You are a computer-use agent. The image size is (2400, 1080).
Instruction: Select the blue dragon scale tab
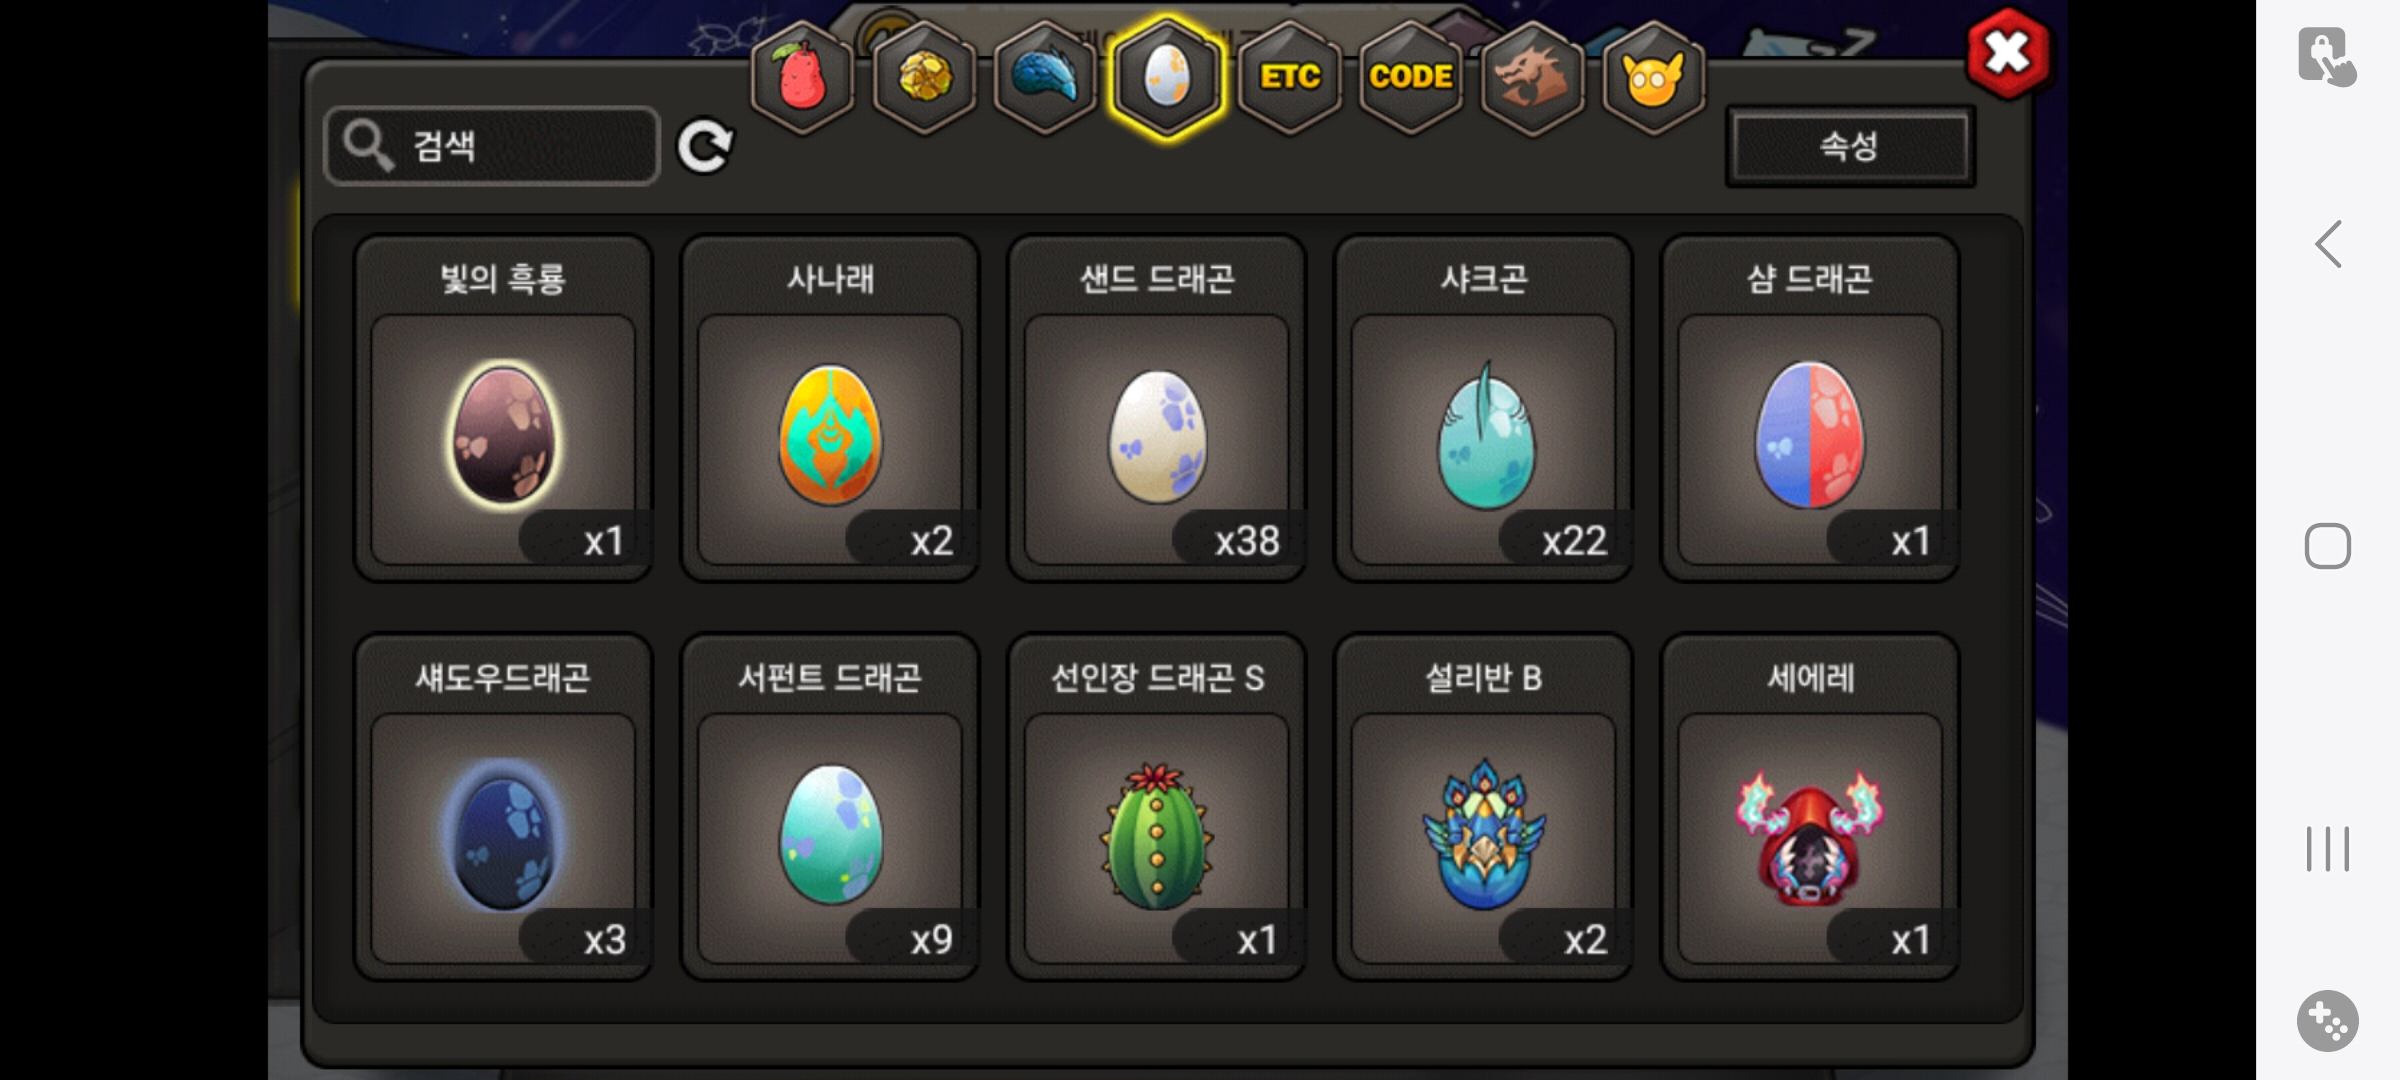coord(1046,78)
